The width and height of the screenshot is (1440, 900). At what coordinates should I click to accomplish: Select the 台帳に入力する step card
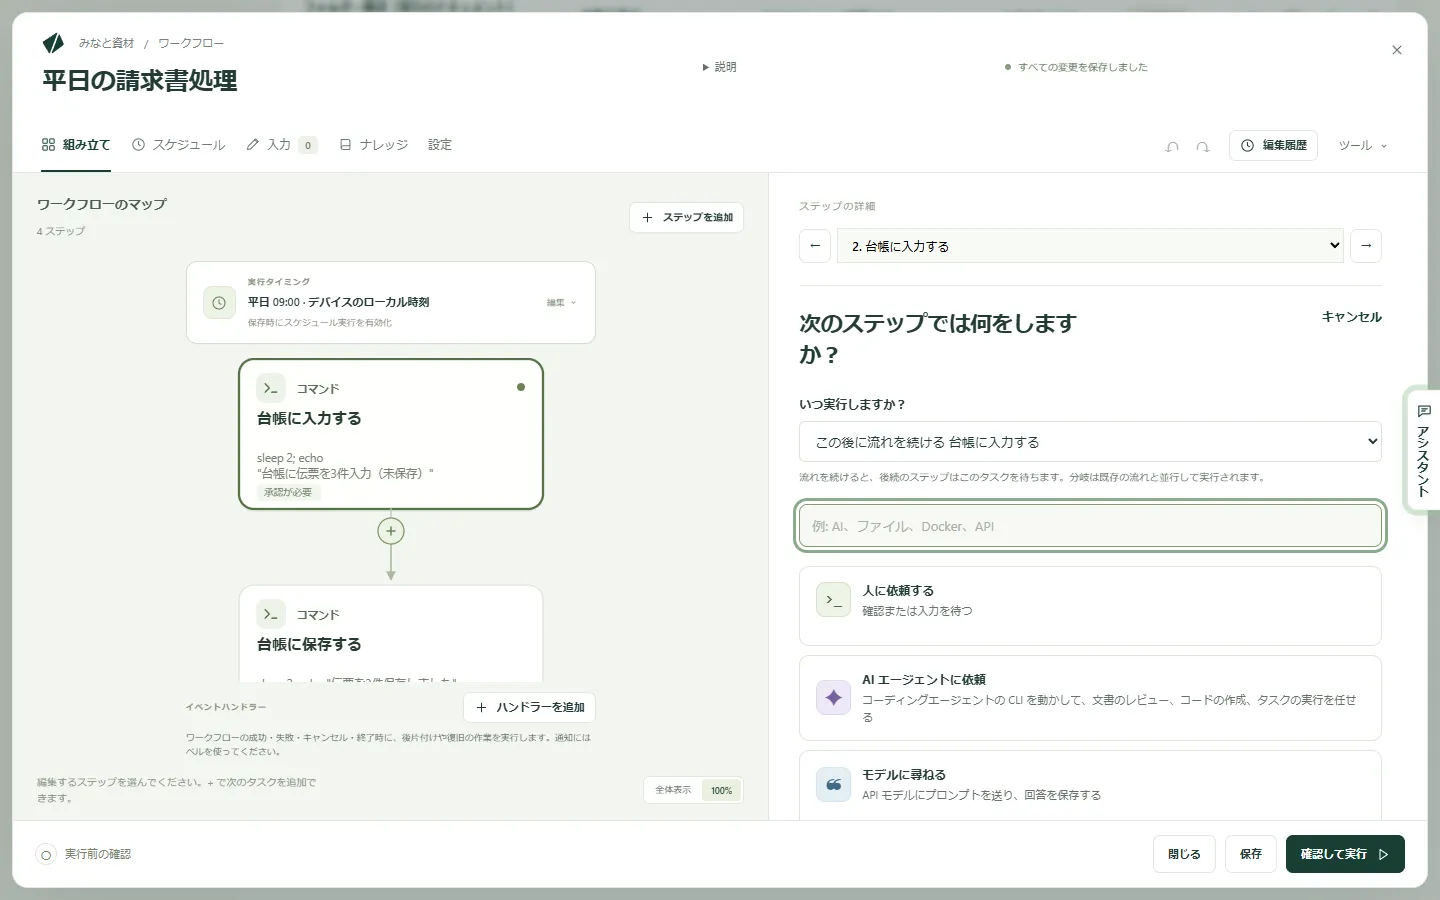pos(391,434)
